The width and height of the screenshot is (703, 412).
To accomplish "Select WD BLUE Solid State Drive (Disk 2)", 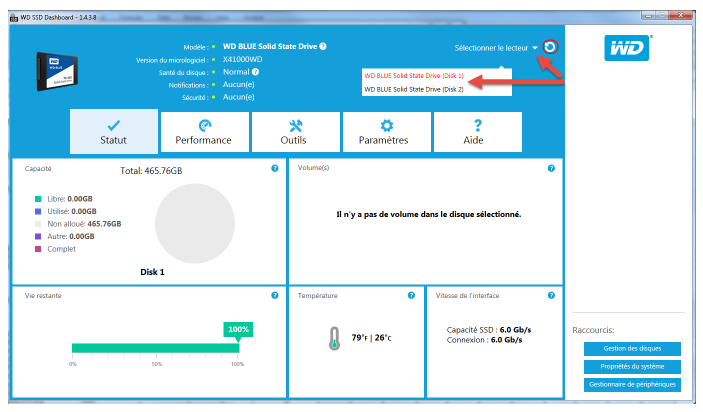I will (414, 89).
